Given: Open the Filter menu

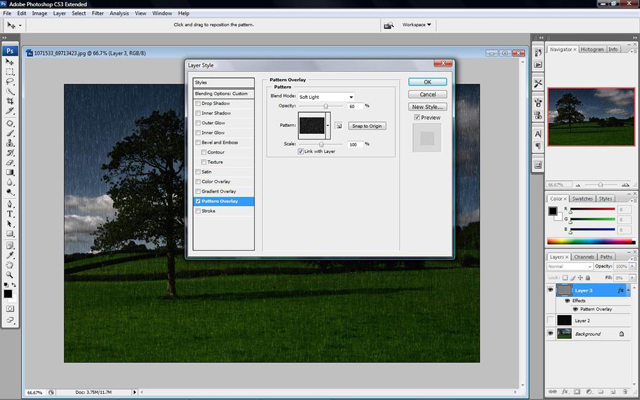Looking at the screenshot, I should 98,13.
